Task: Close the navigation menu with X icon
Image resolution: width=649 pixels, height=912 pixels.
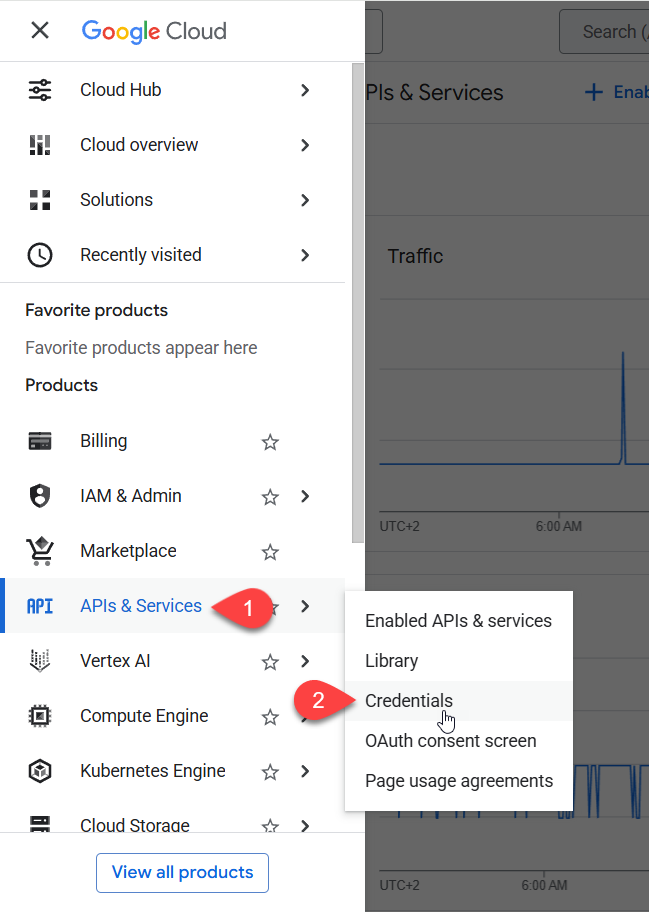Action: [40, 30]
